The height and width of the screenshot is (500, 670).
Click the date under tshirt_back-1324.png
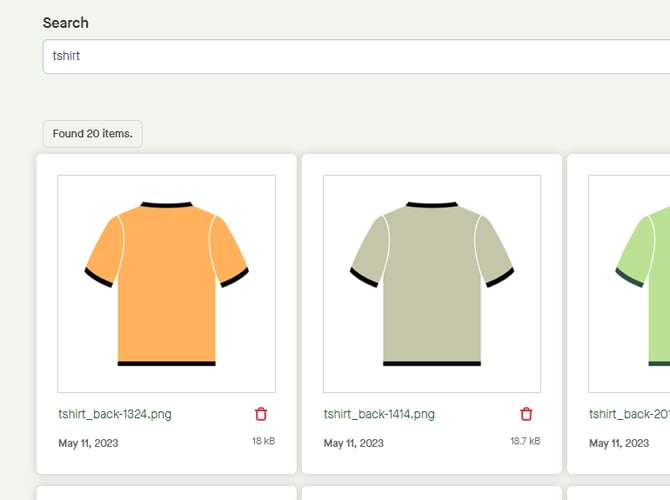pyautogui.click(x=88, y=443)
